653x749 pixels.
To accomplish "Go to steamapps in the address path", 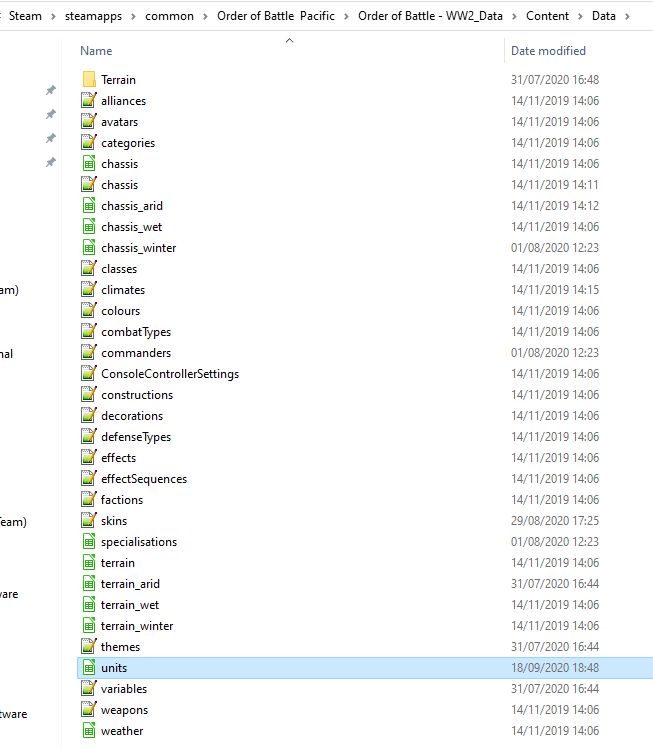I will [93, 16].
